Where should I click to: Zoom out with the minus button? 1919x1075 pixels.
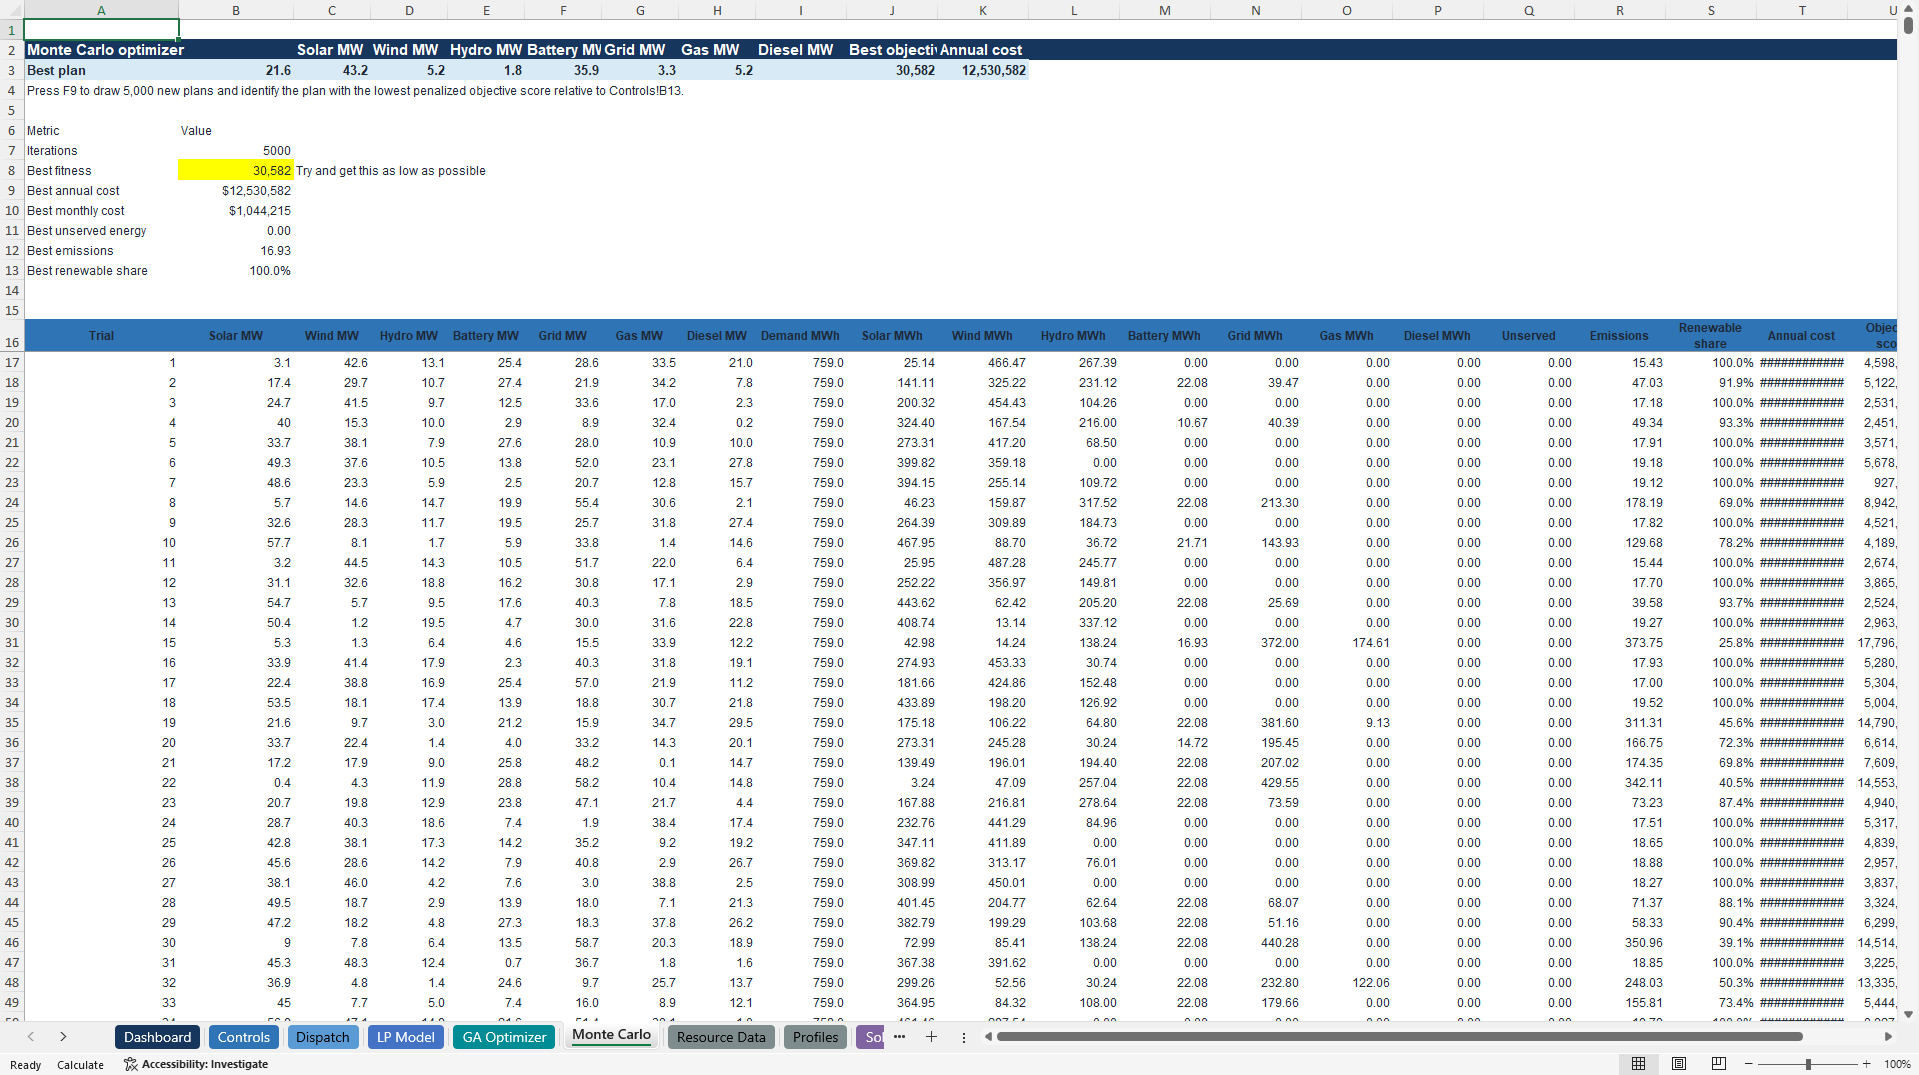pos(1748,1064)
